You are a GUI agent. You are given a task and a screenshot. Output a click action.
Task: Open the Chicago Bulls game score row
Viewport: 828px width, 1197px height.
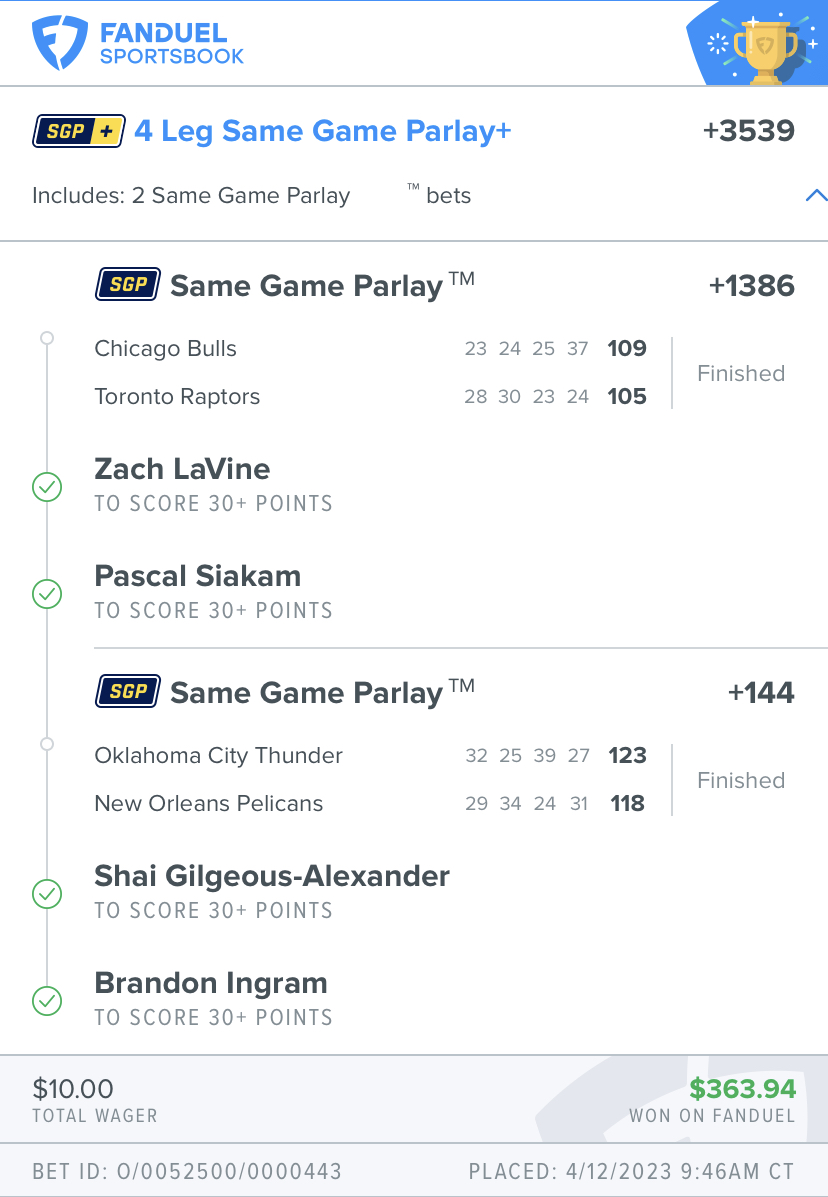point(370,349)
